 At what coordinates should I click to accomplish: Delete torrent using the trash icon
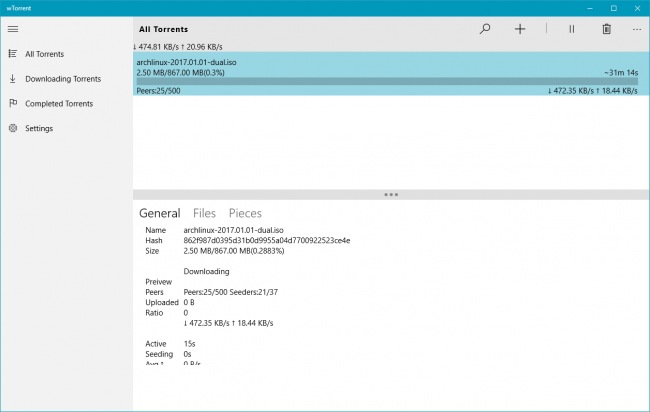pyautogui.click(x=606, y=29)
